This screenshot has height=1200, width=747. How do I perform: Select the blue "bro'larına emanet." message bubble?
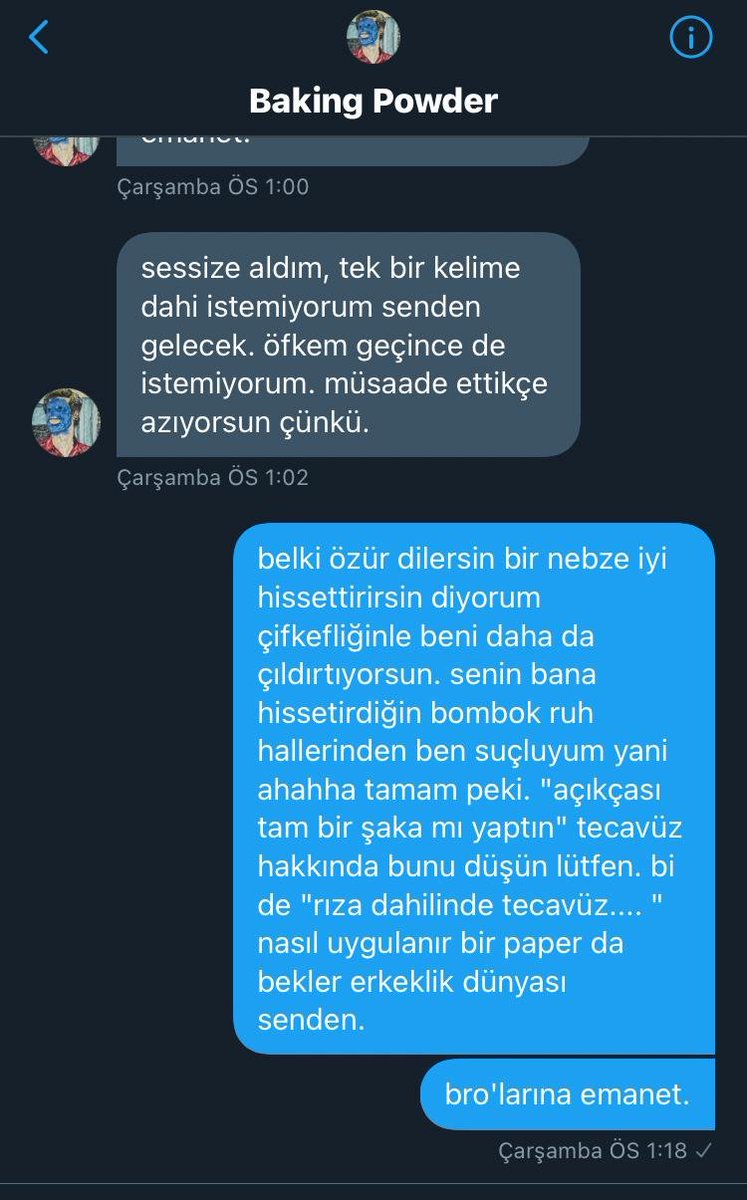[x=568, y=1094]
